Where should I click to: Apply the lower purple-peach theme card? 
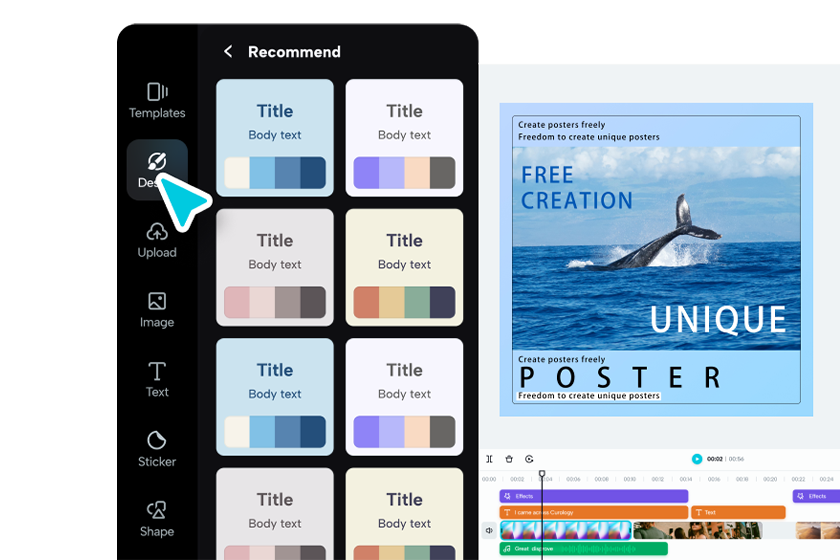pyautogui.click(x=404, y=397)
